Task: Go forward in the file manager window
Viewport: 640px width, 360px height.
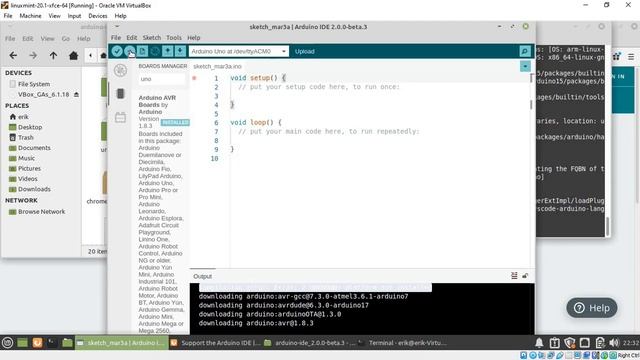Action: [33, 55]
